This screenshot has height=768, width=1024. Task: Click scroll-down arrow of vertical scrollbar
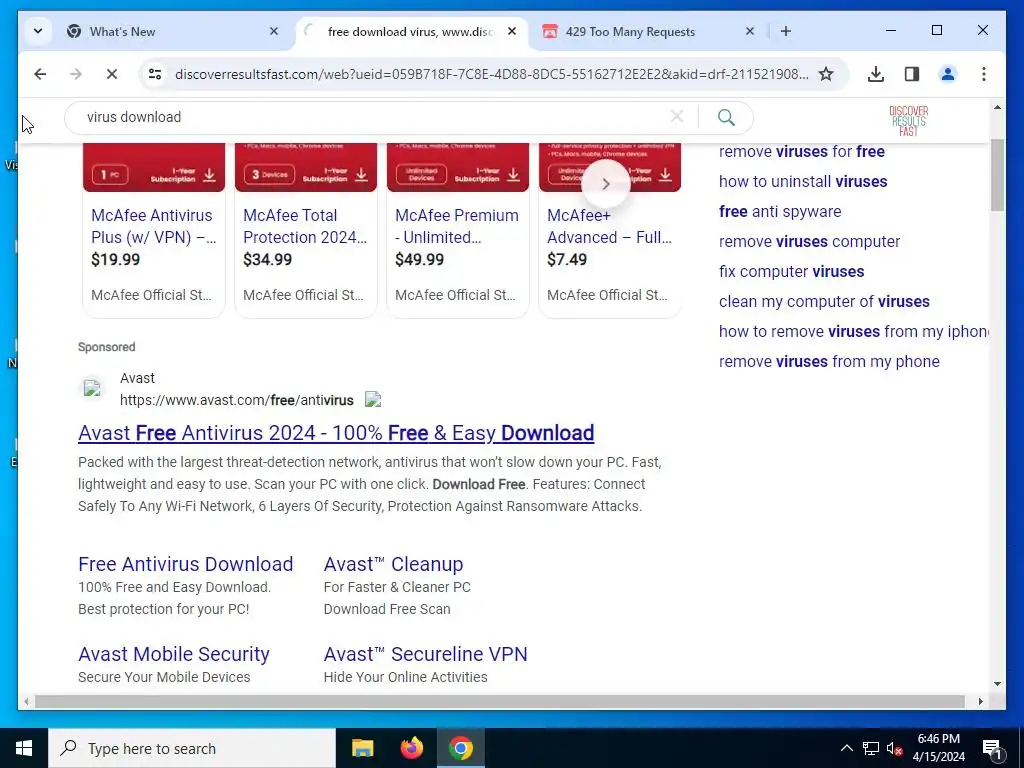[997, 684]
